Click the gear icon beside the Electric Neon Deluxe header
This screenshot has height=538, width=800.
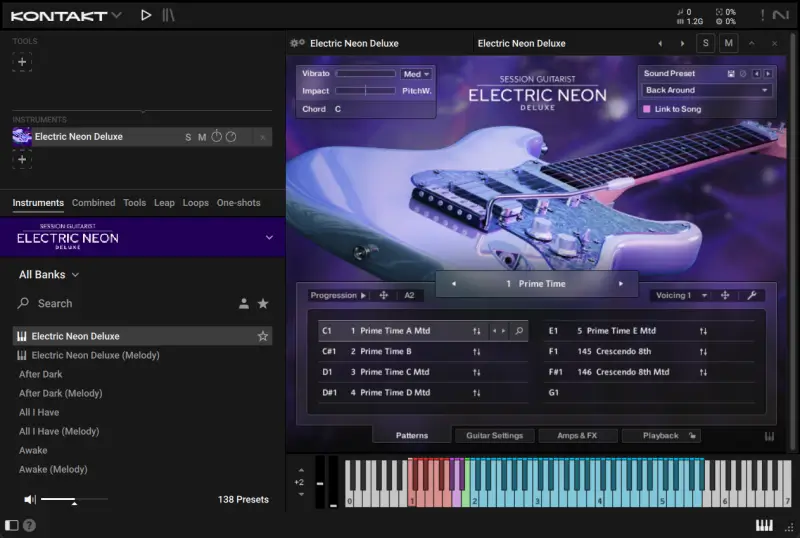[297, 43]
